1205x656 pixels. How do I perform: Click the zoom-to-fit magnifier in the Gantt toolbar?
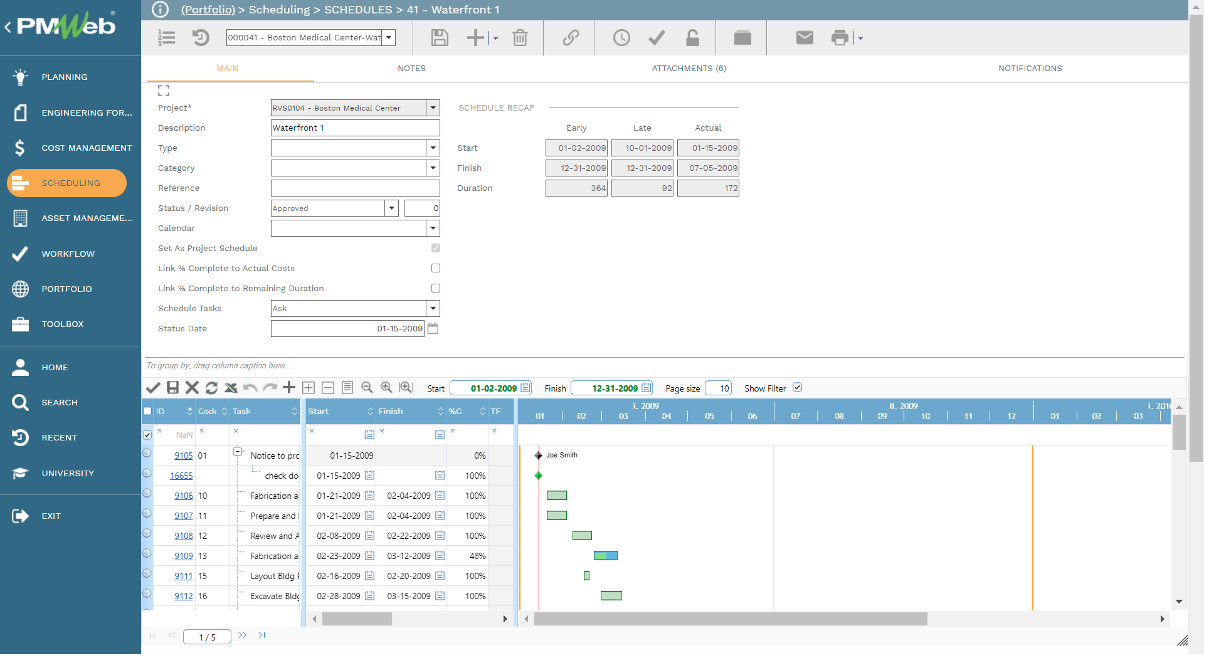pos(405,388)
